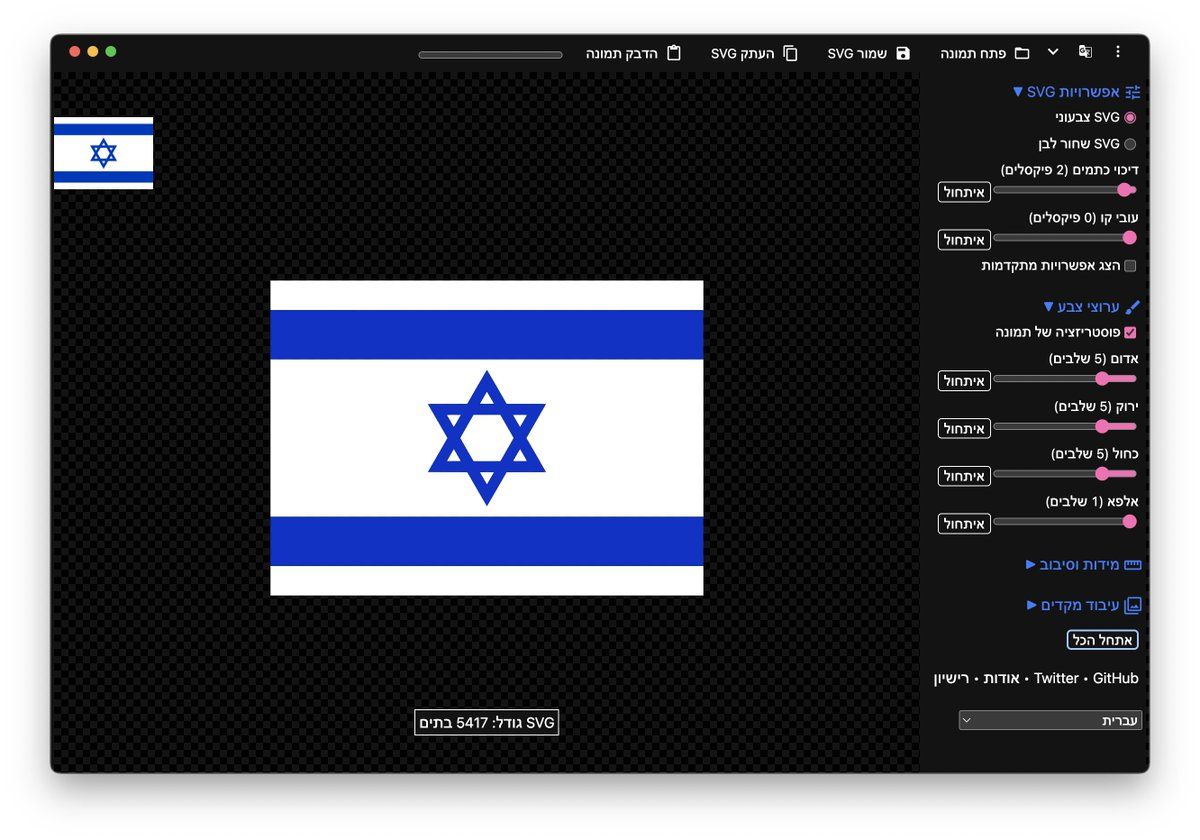This screenshot has height=840, width=1200.
Task: Adjust the 'עובי קו' slider
Action: (x=1065, y=238)
